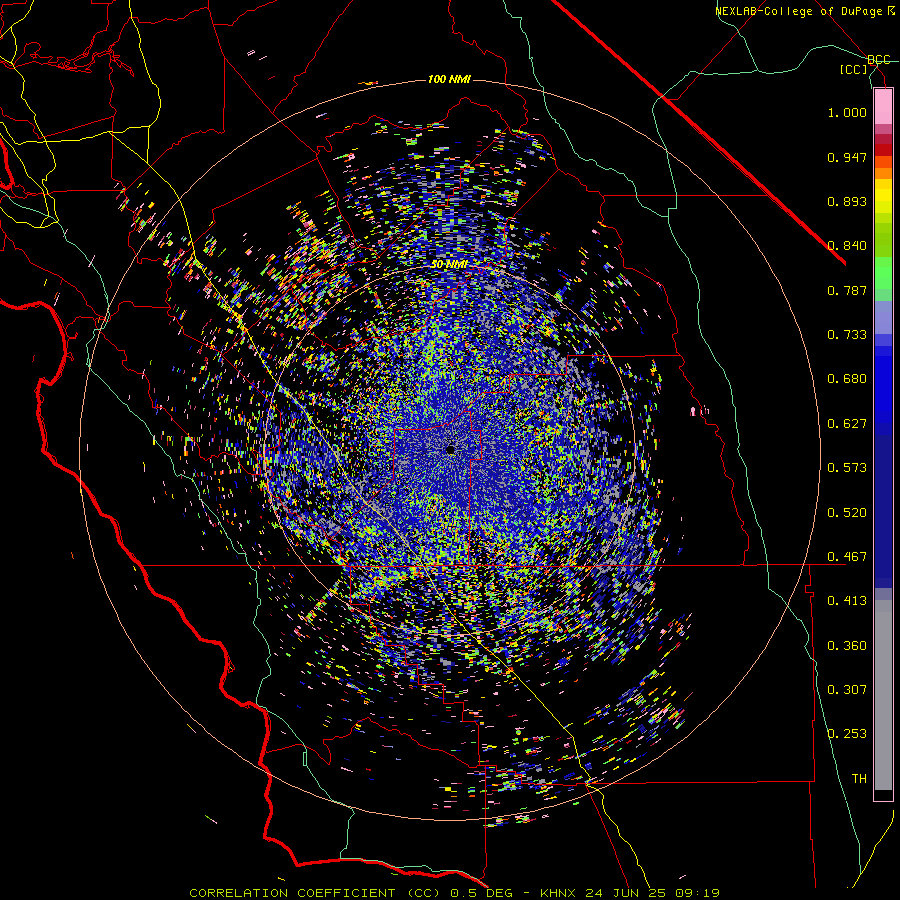Click the 50 NMI range ring label
Viewport: 900px width, 900px height.
coord(449,265)
